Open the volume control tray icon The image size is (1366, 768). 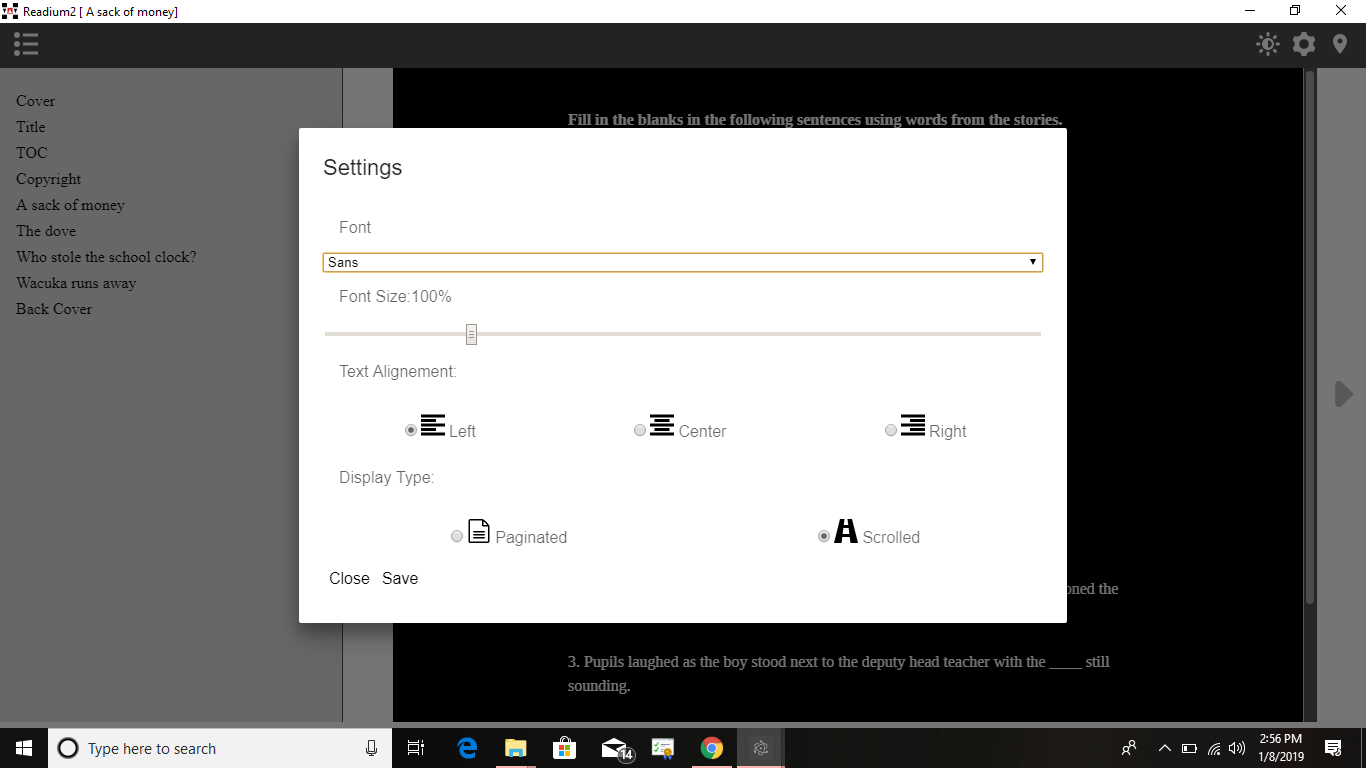(x=1237, y=748)
